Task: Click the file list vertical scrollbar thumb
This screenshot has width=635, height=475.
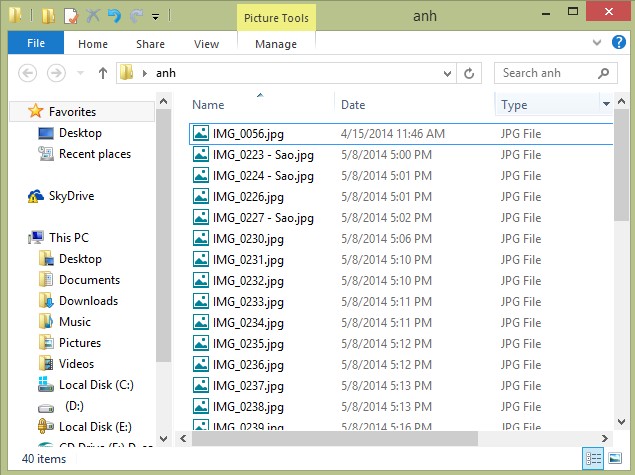Action: (x=621, y=165)
